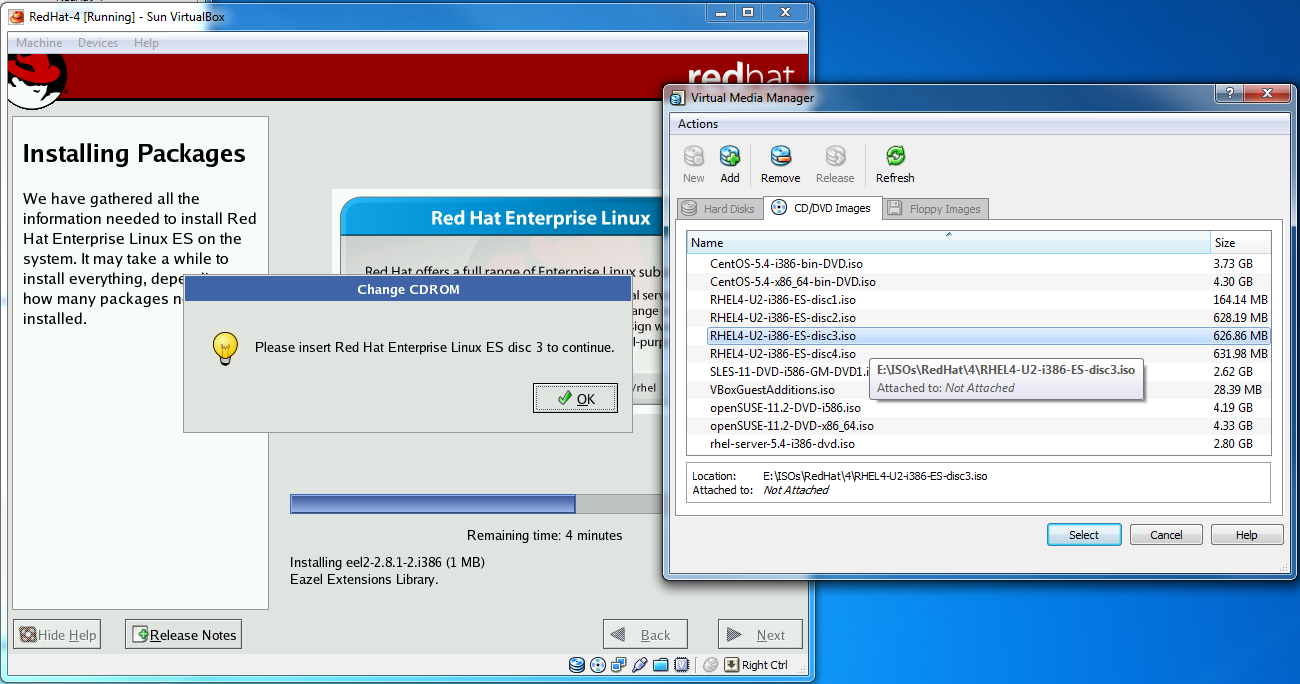Select openSUSE-11.2-DVD-x86_64.iso in the list
This screenshot has height=684, width=1300.
978,426
